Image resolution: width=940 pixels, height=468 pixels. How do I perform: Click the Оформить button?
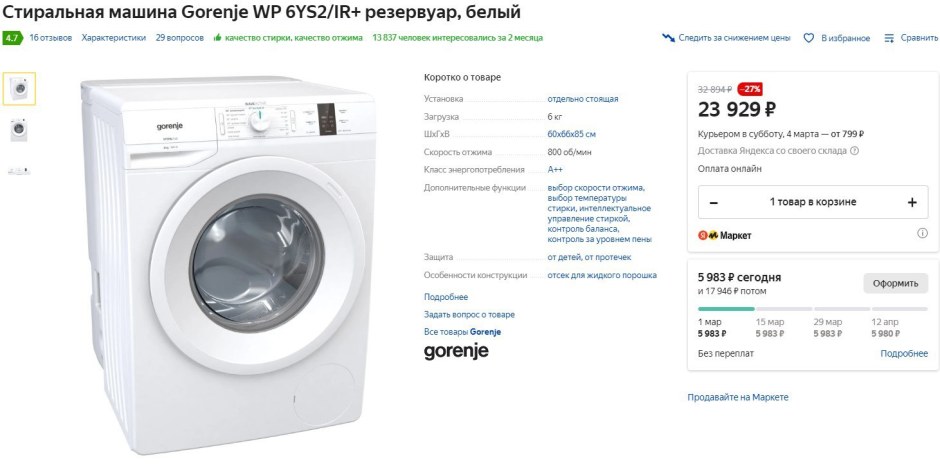pyautogui.click(x=895, y=283)
